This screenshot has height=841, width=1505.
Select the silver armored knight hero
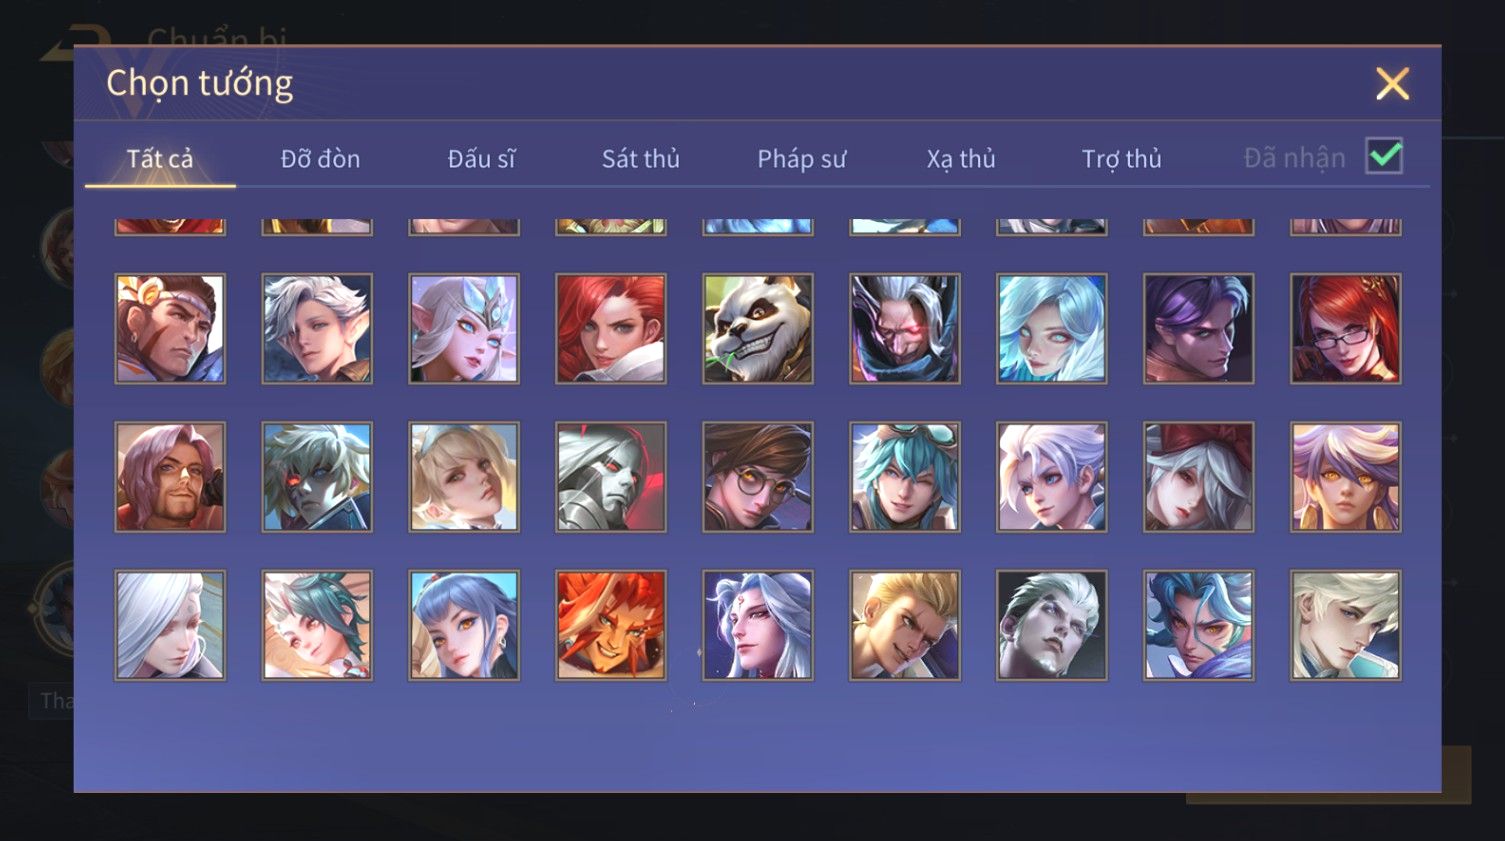(x=611, y=477)
